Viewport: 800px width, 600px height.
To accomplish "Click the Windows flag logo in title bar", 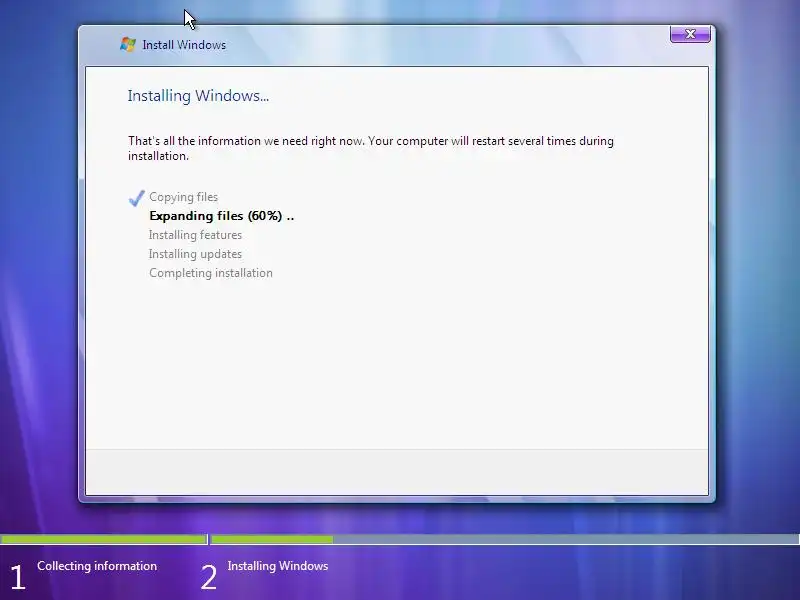I will (x=128, y=44).
